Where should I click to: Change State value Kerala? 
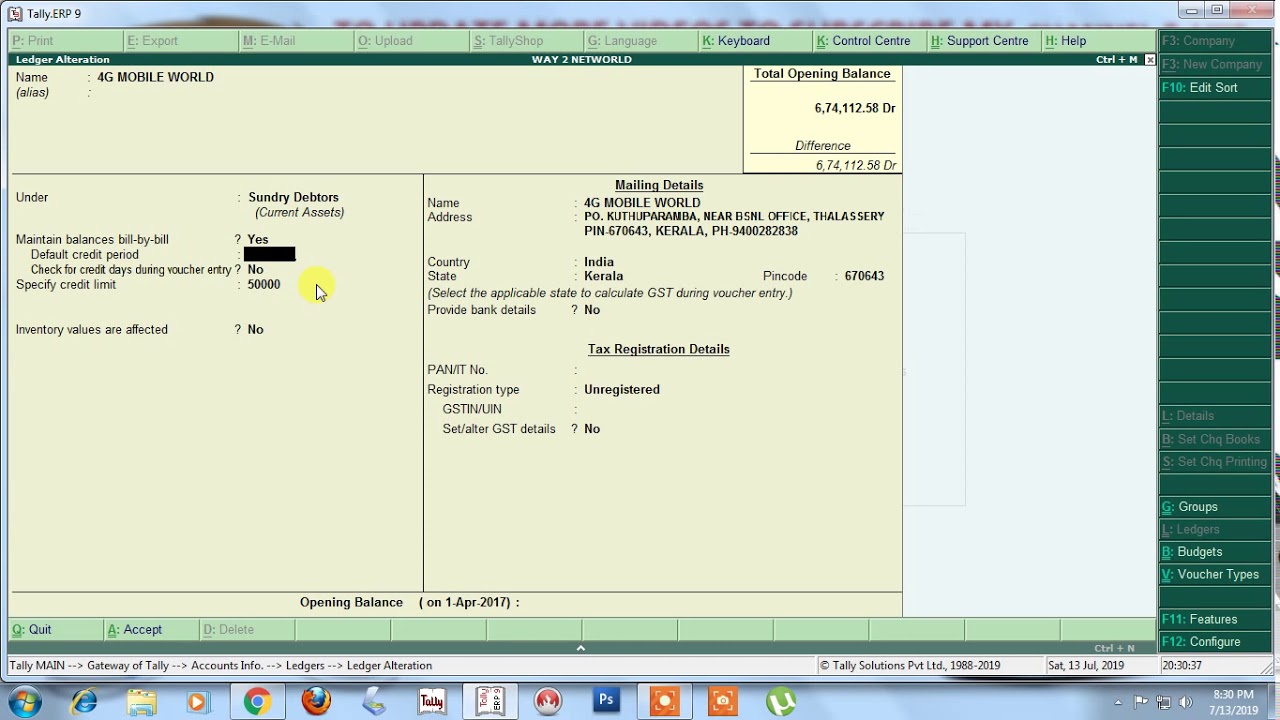[x=603, y=276]
